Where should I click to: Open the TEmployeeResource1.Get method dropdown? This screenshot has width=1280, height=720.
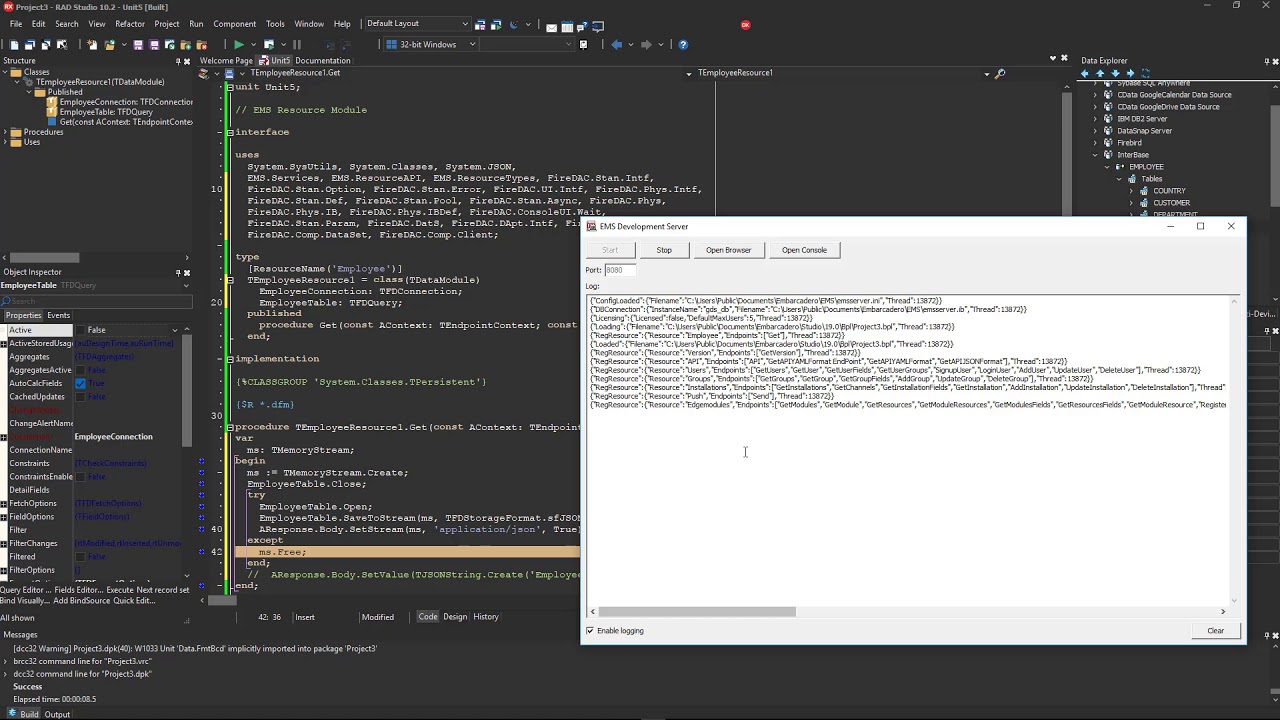tap(688, 73)
